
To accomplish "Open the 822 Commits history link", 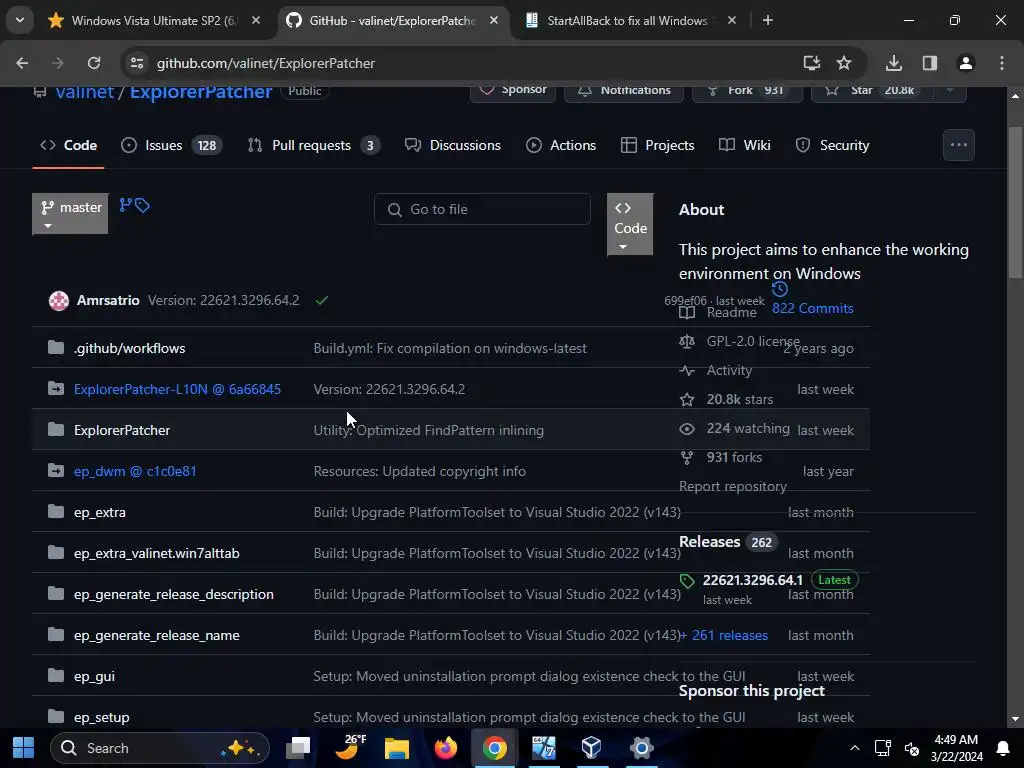I will (x=812, y=308).
